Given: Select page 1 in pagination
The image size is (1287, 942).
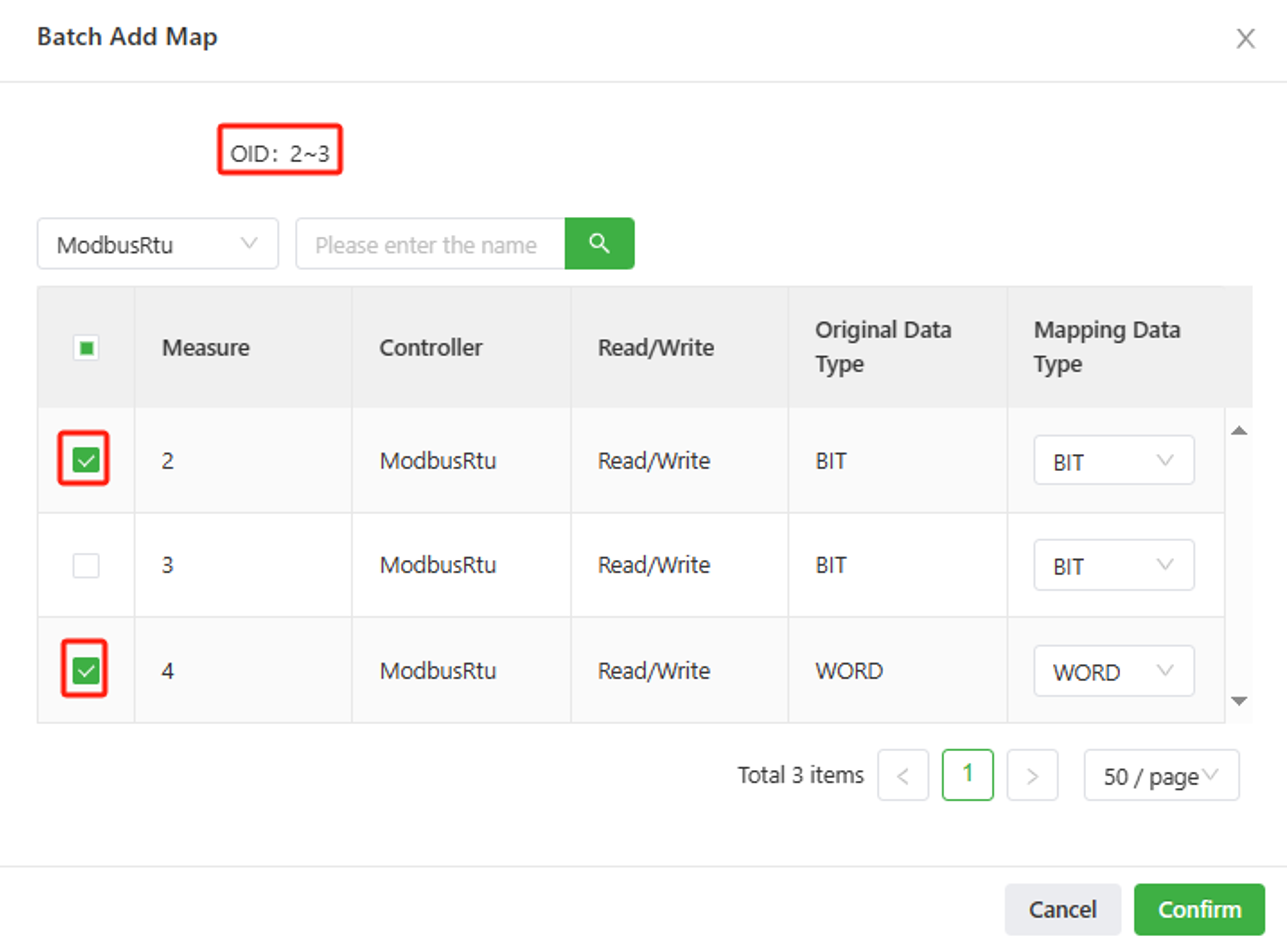Looking at the screenshot, I should [967, 775].
